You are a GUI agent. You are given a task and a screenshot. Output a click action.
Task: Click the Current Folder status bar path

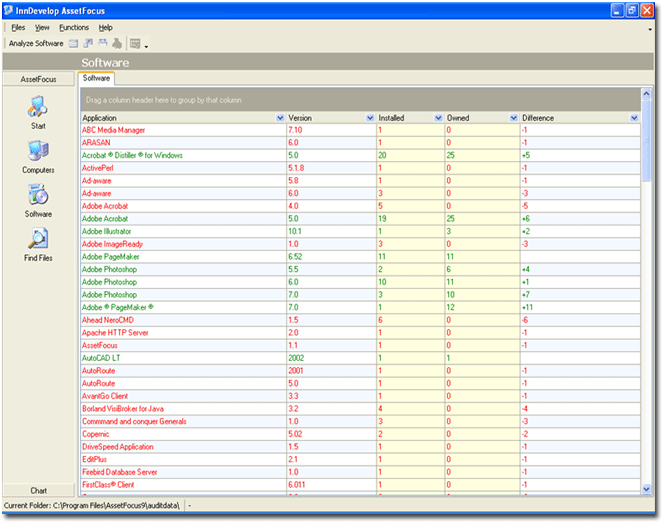click(x=92, y=506)
